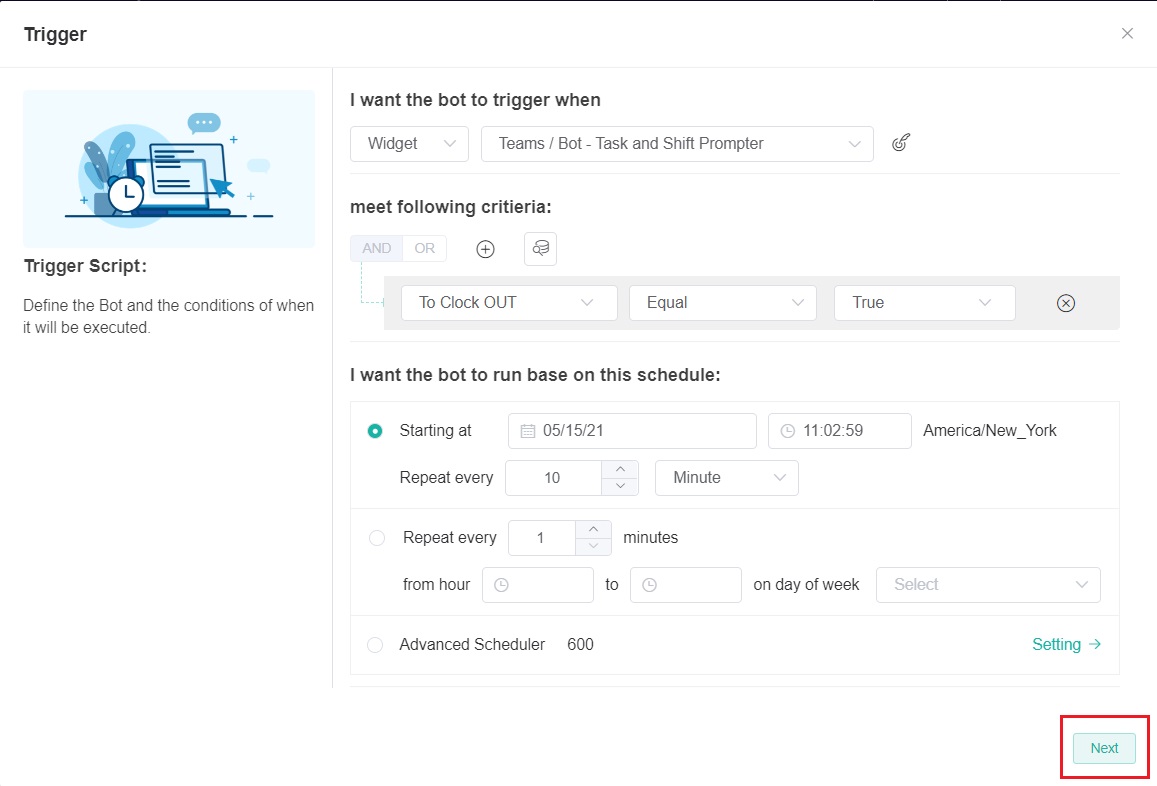The image size is (1157, 786).
Task: Click the Next button
Action: coord(1104,748)
